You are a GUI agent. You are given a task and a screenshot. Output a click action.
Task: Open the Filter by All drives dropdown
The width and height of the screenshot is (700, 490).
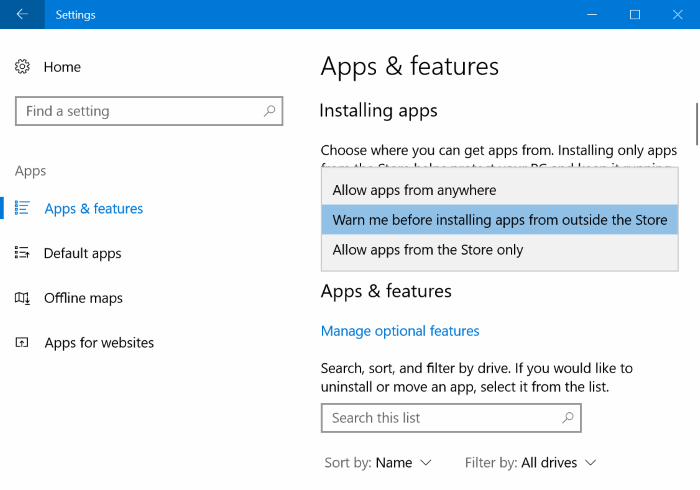click(x=530, y=462)
